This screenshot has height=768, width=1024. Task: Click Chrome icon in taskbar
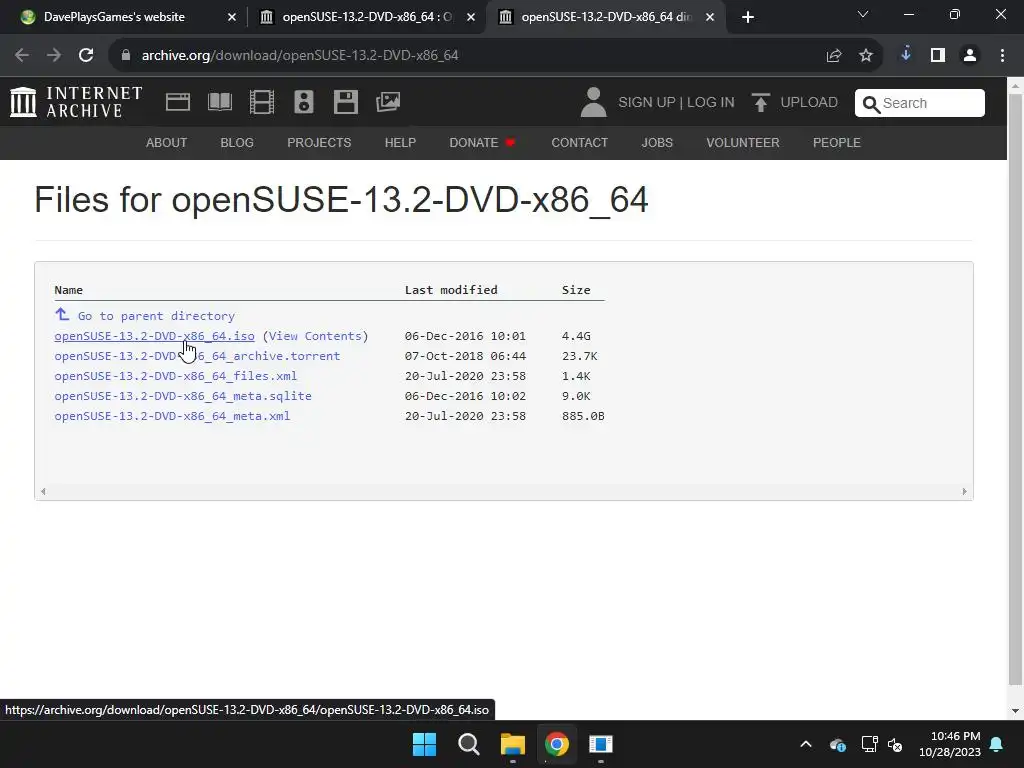[x=556, y=744]
